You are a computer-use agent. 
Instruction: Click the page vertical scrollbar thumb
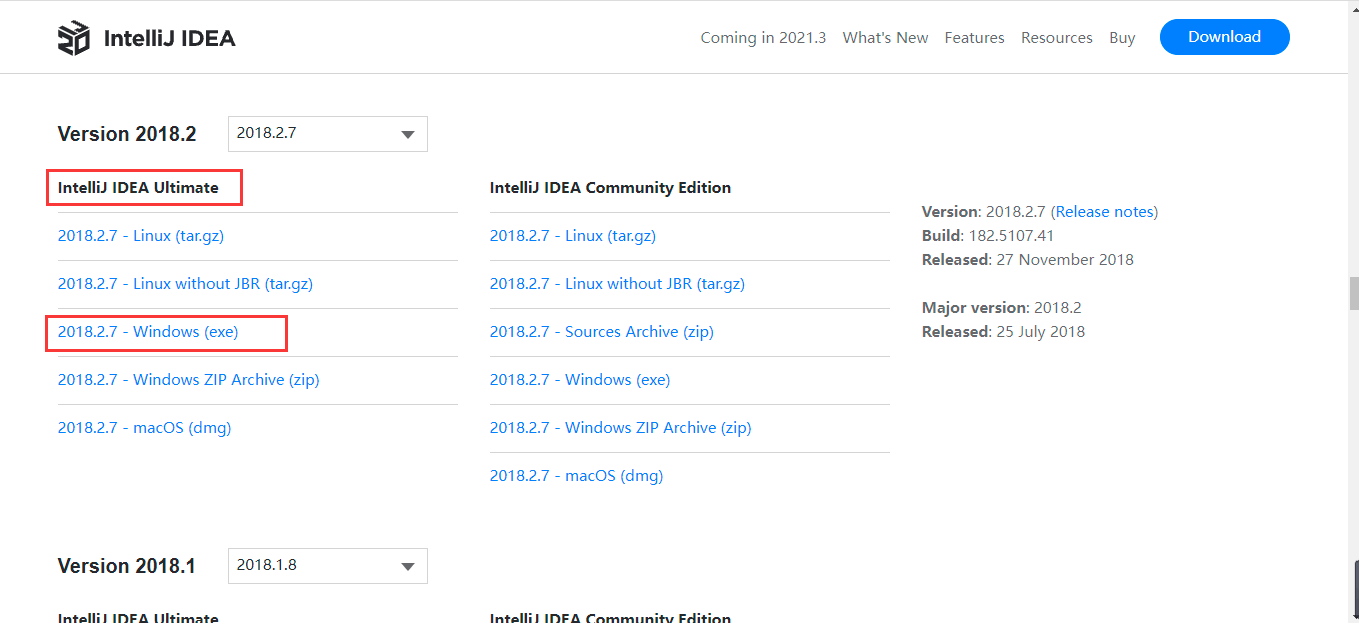coord(1353,293)
